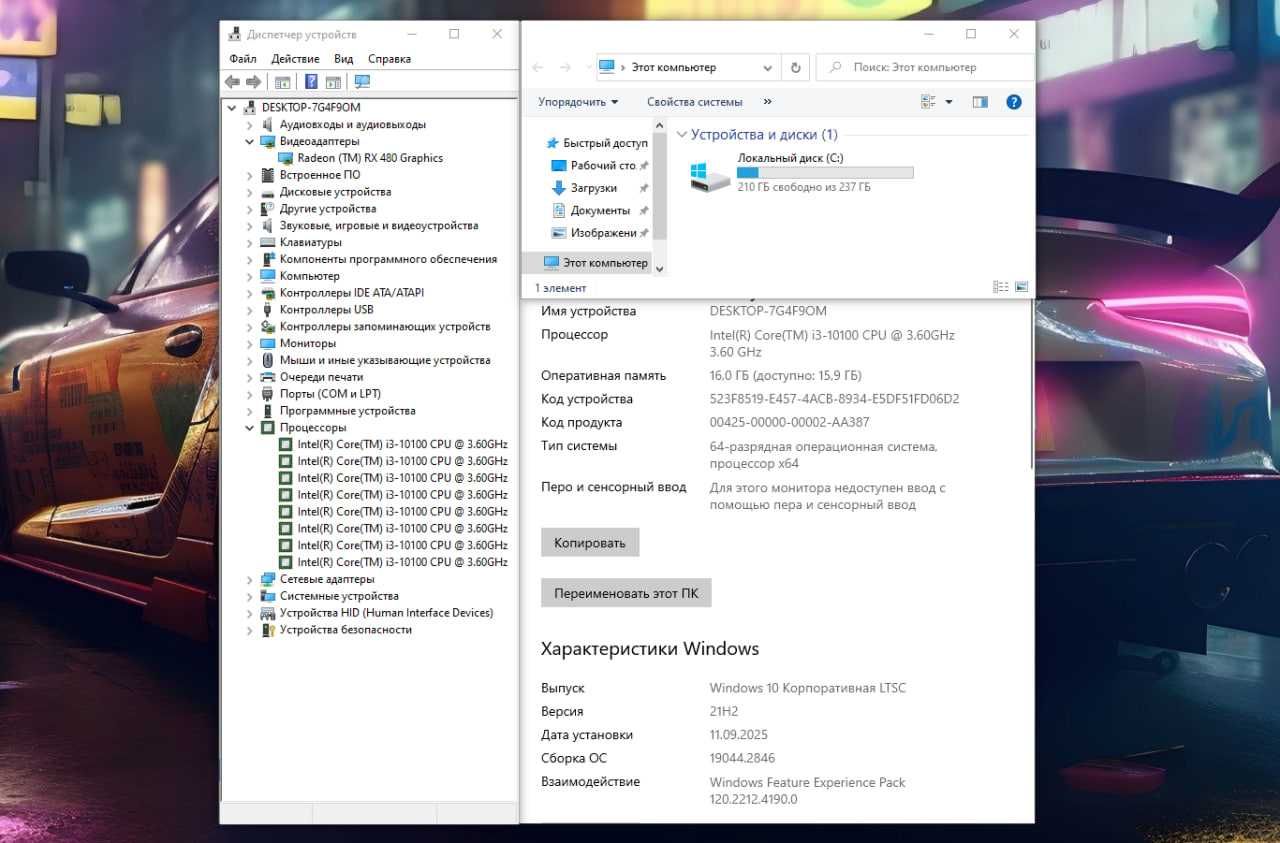Click the Windows 10 Корпоративная LTSC edition text

808,688
